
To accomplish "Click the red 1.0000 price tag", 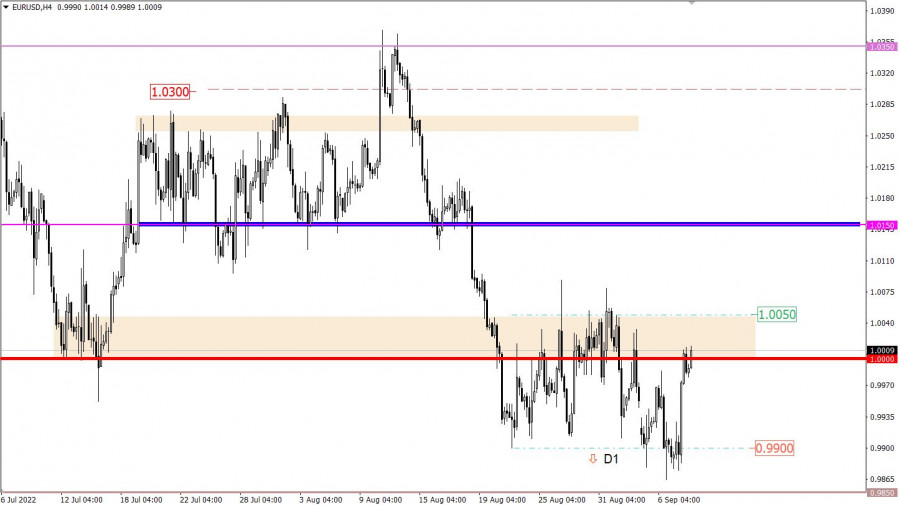I will [x=882, y=359].
